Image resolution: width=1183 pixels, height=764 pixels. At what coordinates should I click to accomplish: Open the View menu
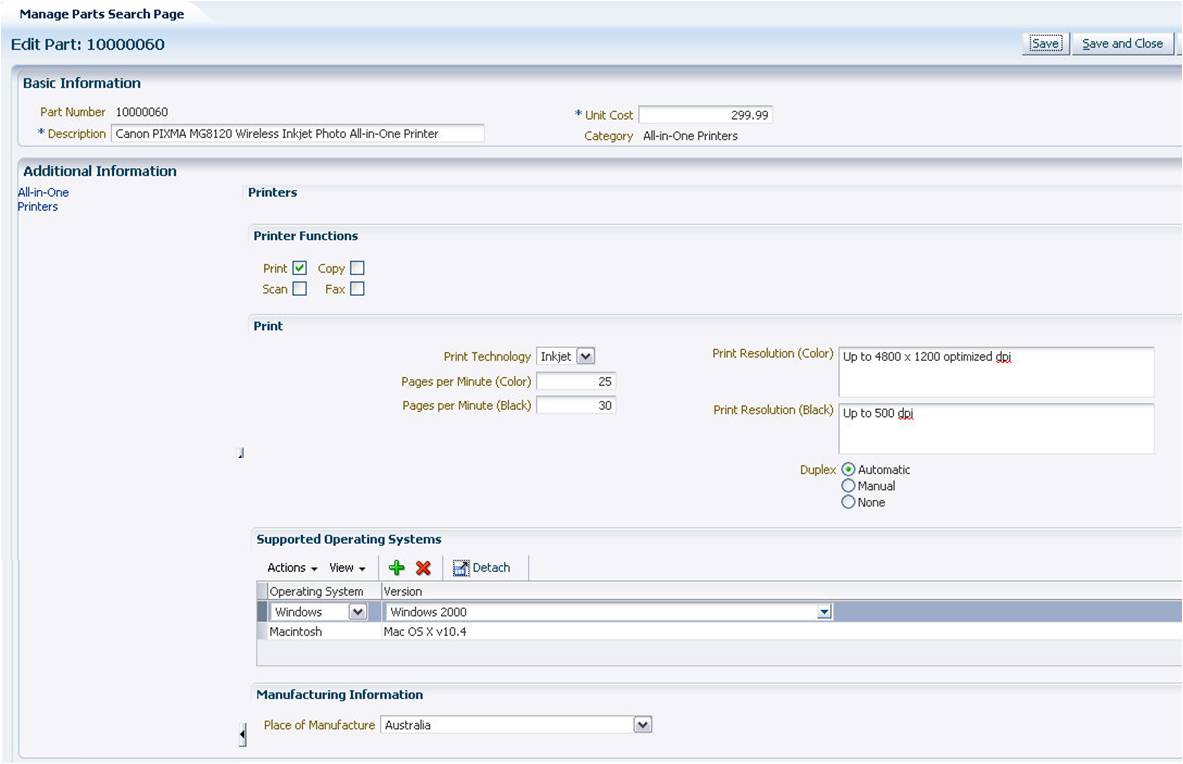pyautogui.click(x=347, y=568)
